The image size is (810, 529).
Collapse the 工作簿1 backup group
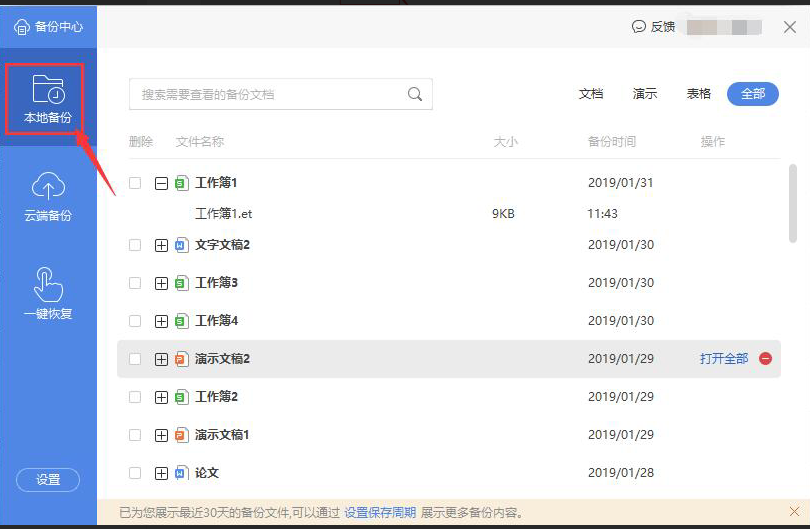(x=161, y=183)
